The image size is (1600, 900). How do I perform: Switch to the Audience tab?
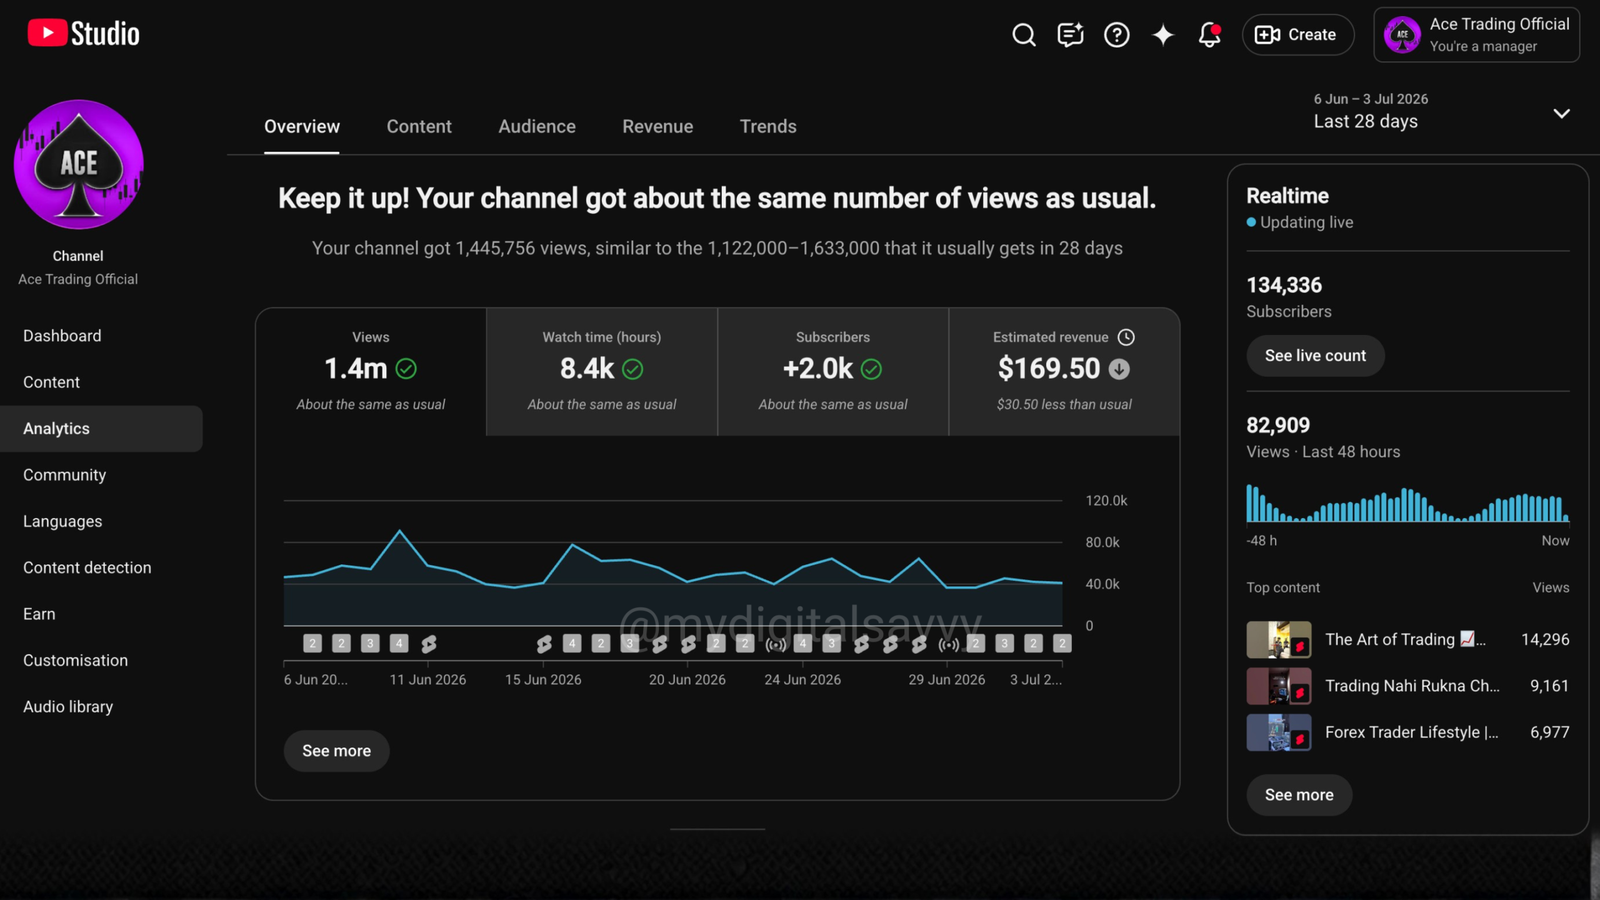[x=537, y=127]
